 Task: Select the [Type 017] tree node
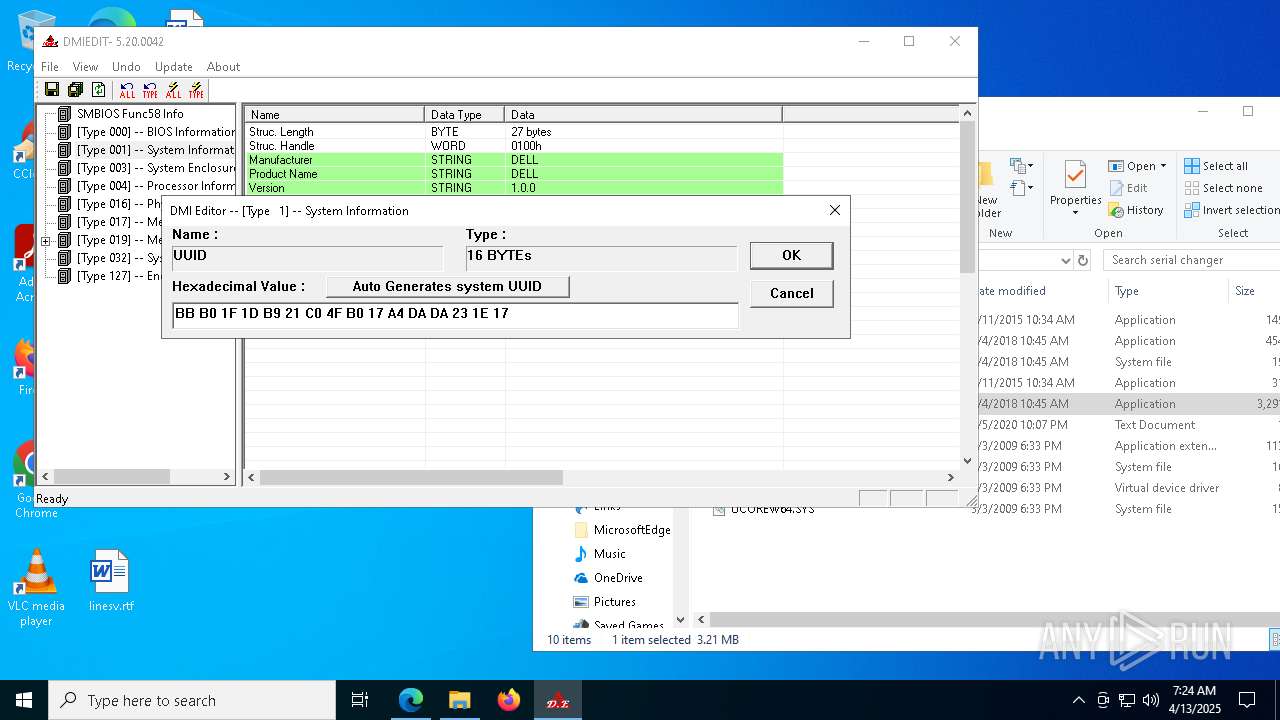point(118,222)
